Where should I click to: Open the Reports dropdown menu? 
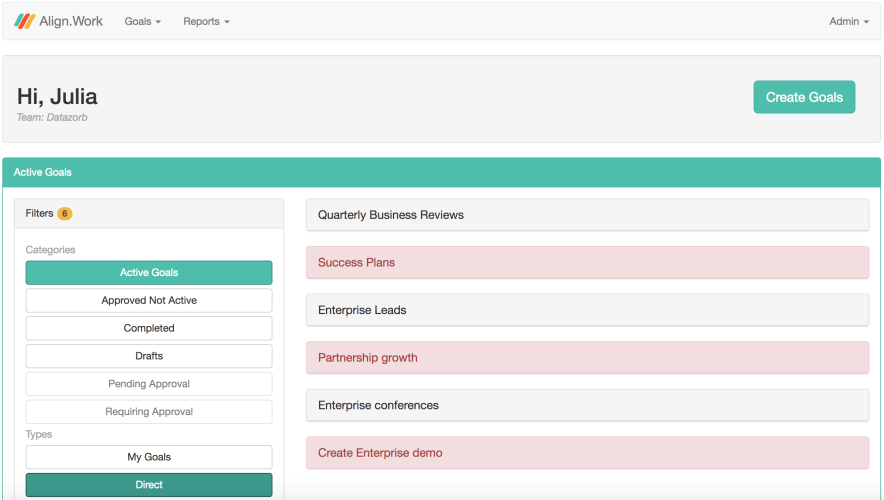(206, 21)
